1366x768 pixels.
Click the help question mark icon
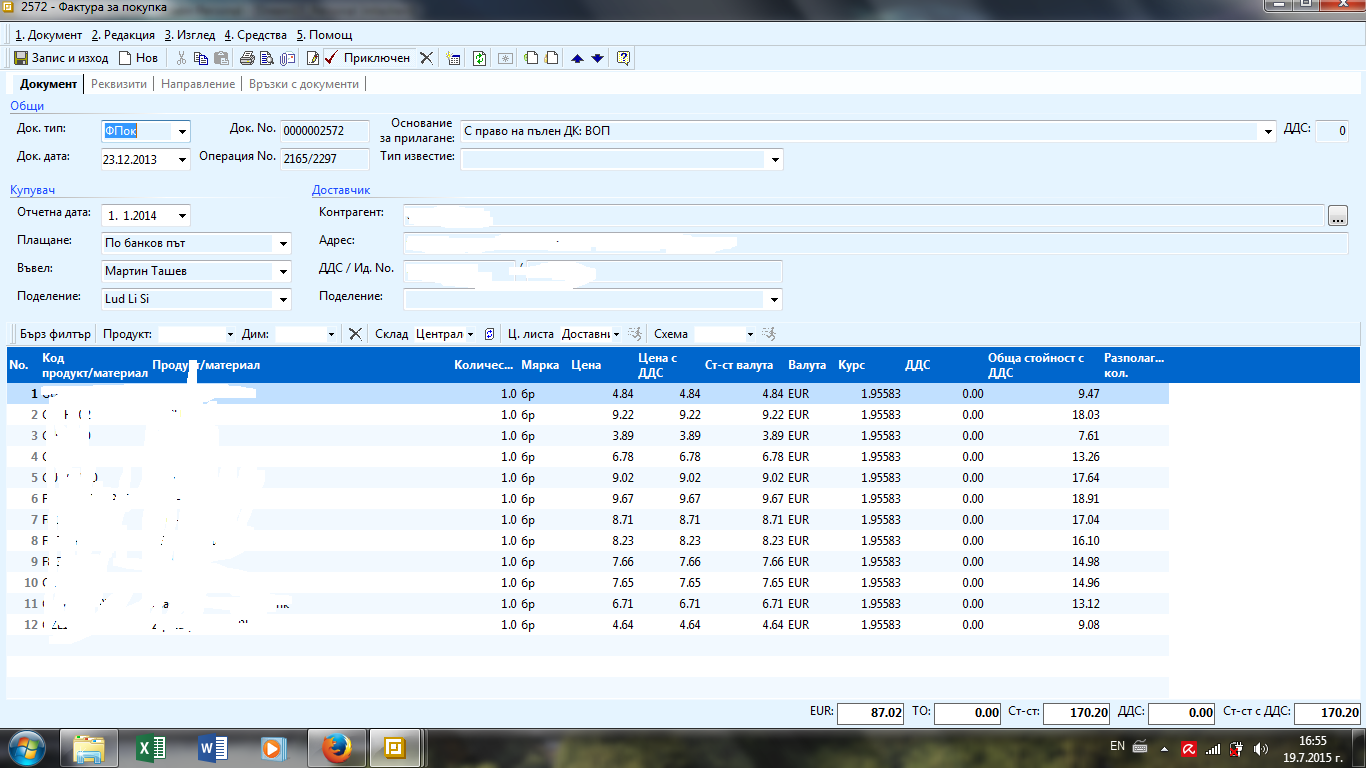(x=623, y=58)
